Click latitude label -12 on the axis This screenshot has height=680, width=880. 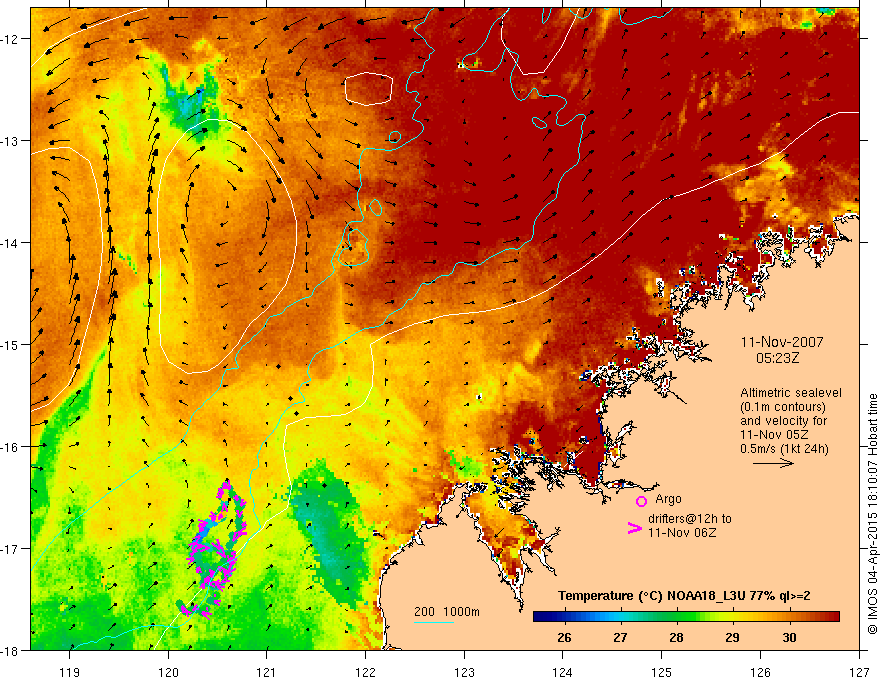(11, 39)
